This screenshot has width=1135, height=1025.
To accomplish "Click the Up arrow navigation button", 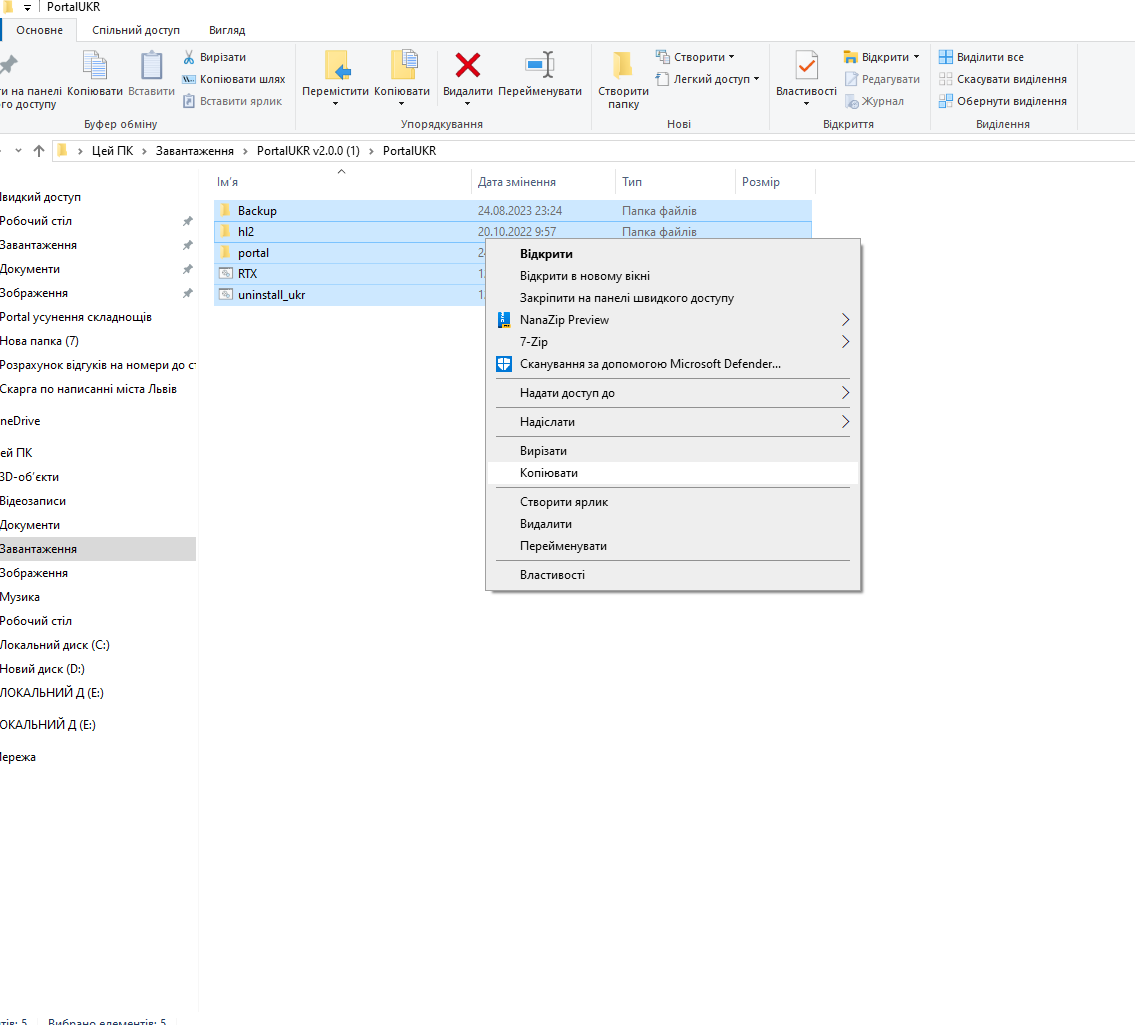I will pos(39,151).
